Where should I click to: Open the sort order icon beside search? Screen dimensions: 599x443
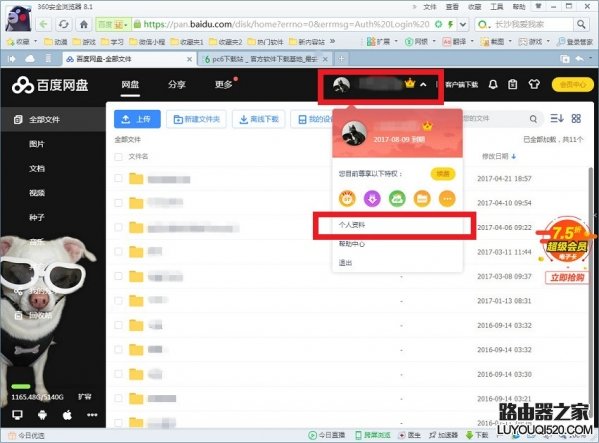tap(557, 119)
